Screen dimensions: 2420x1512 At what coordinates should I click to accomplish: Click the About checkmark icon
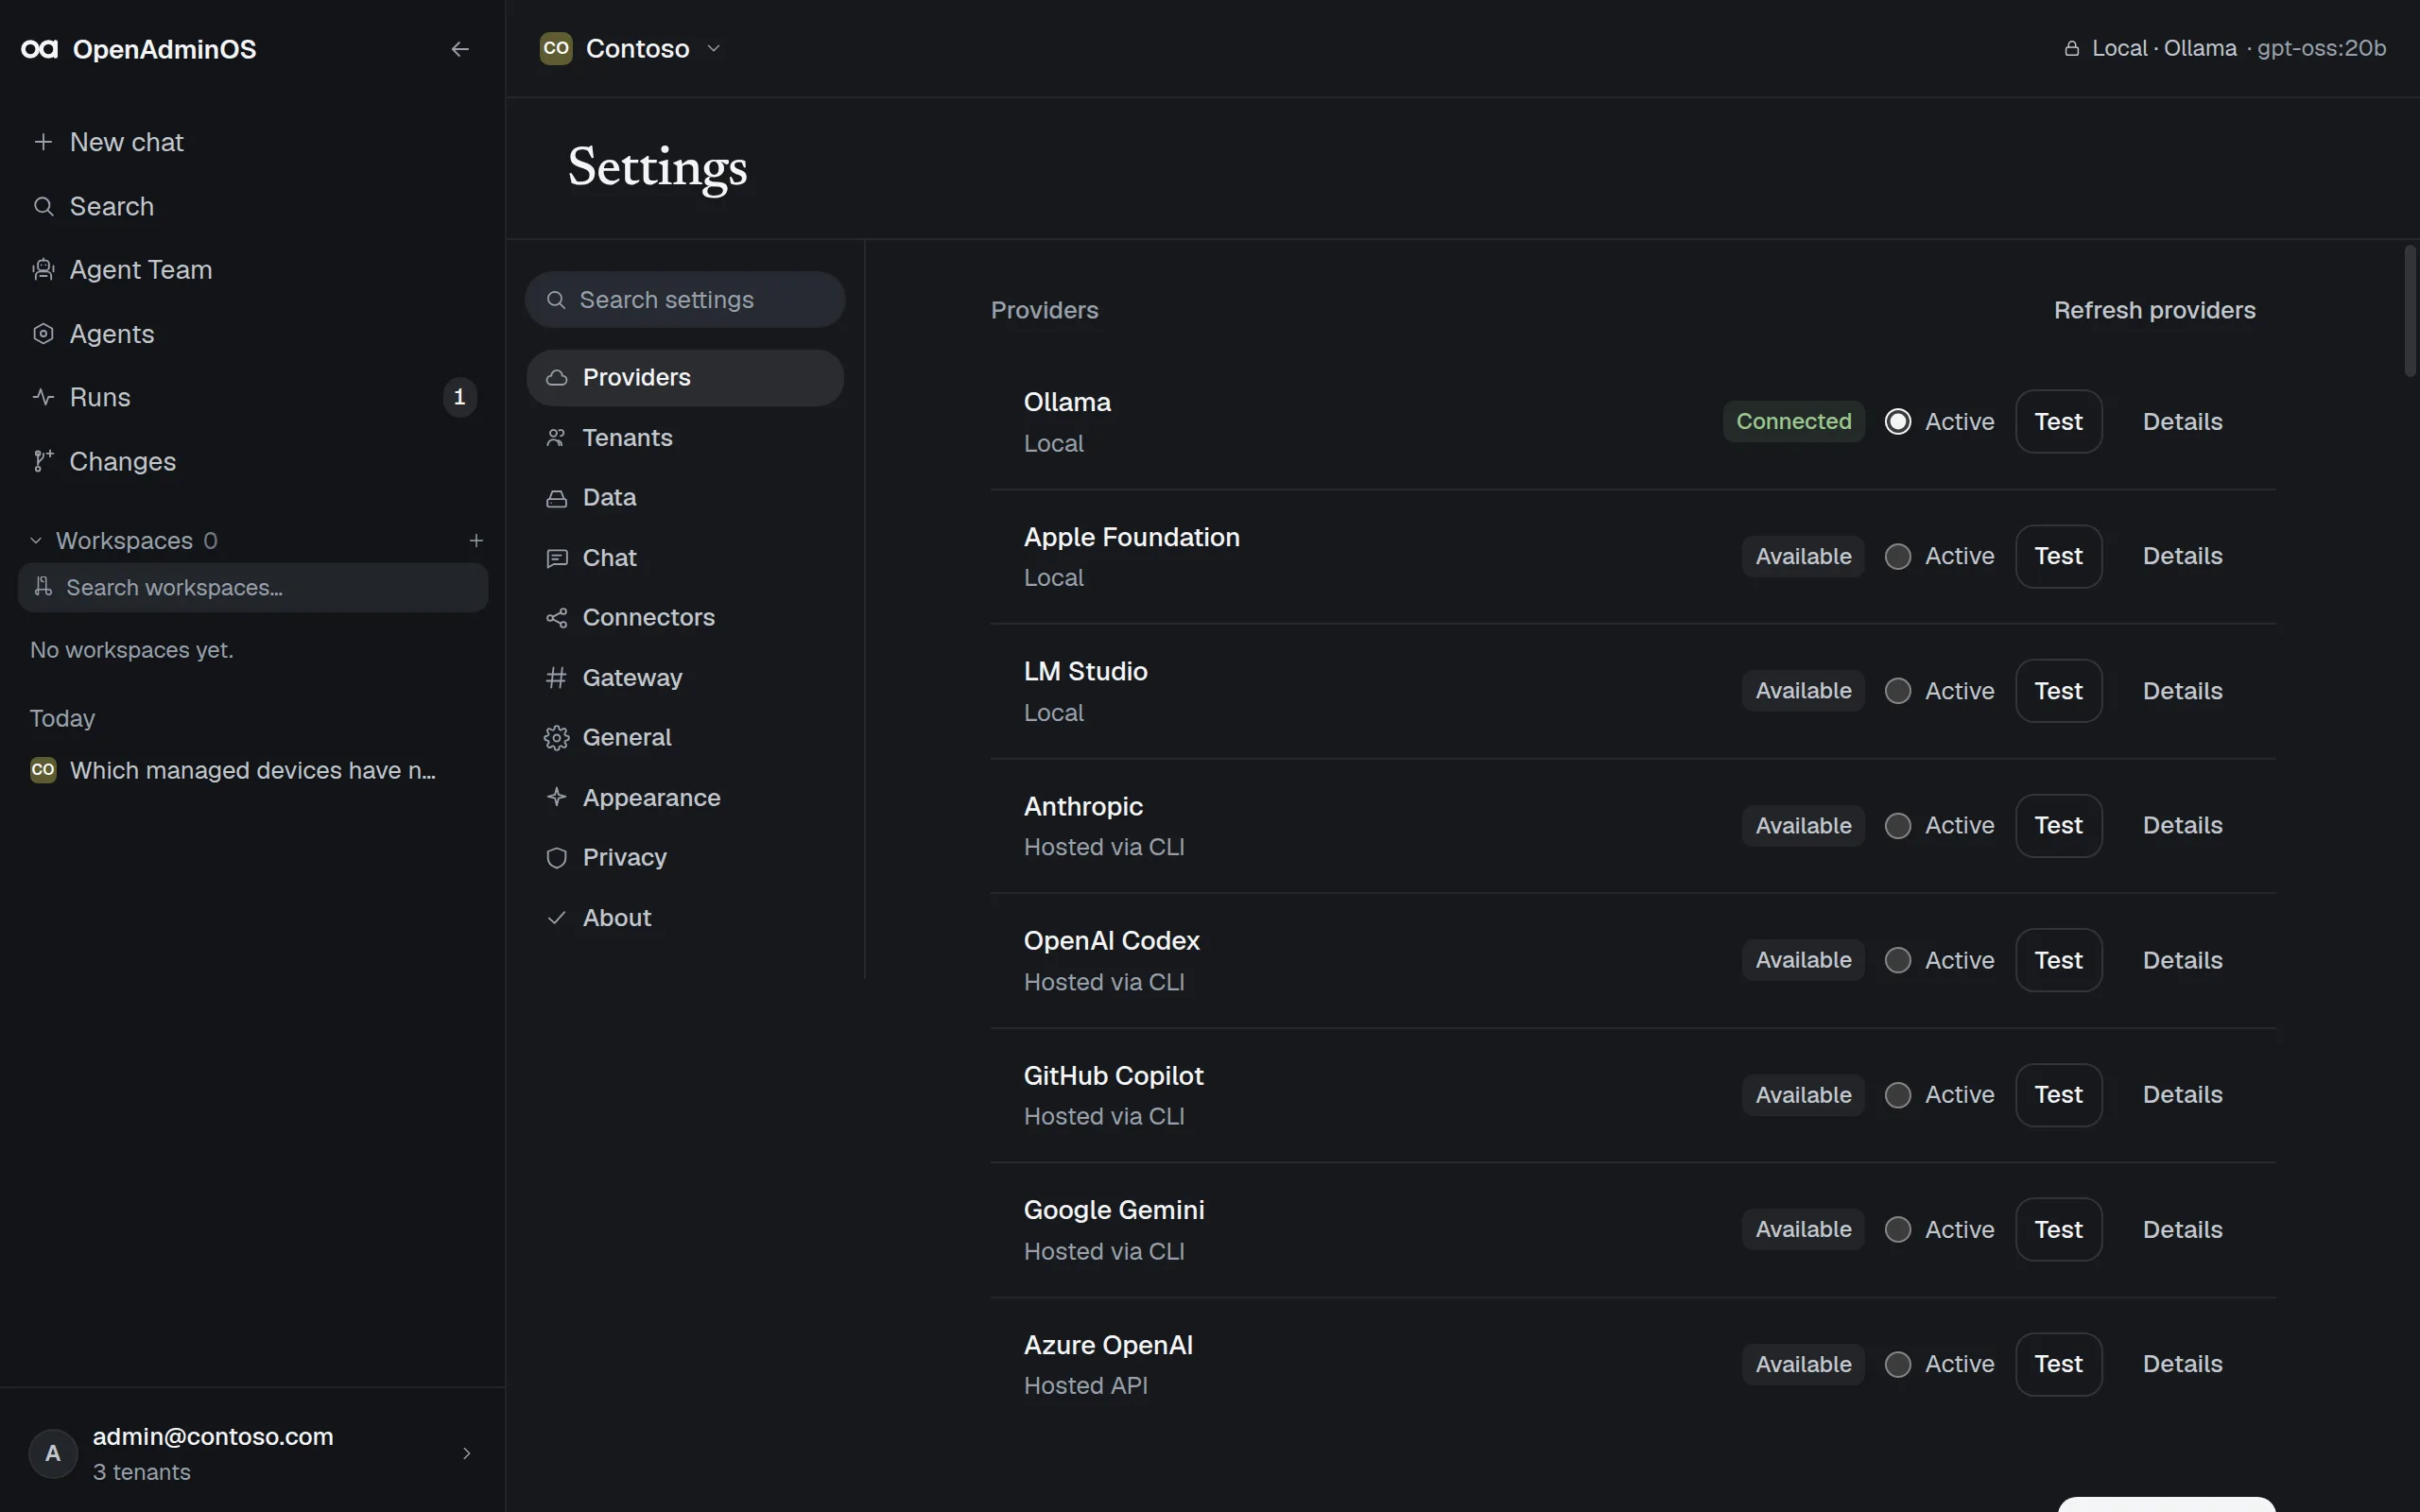click(x=557, y=918)
